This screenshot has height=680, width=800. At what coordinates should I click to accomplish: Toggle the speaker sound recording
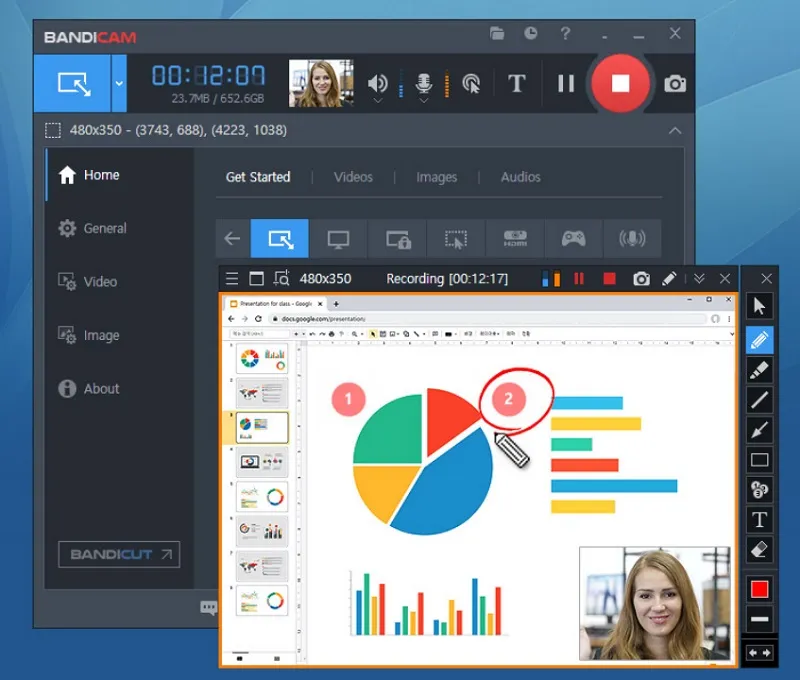tap(378, 83)
